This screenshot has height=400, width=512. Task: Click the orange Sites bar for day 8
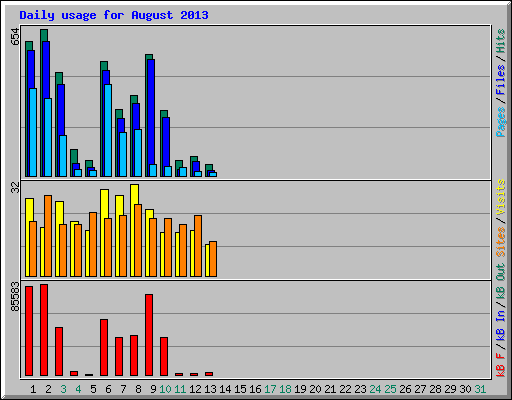click(138, 240)
